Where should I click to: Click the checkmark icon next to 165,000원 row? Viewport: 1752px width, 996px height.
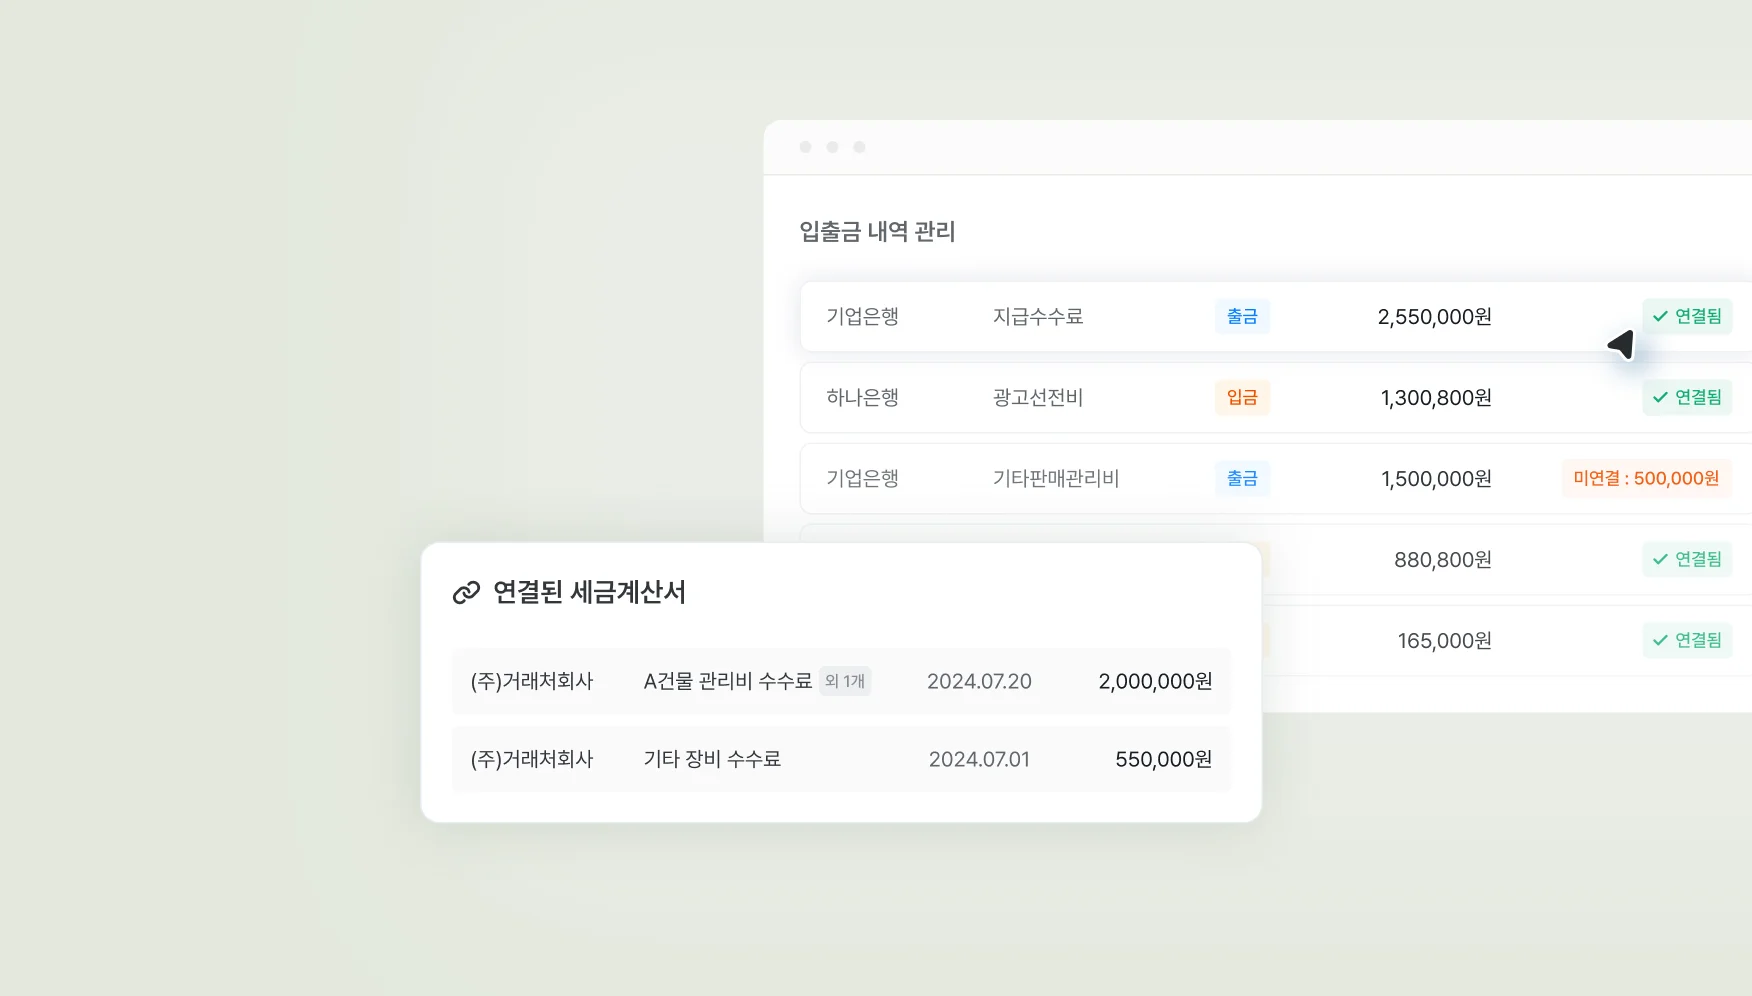pyautogui.click(x=1660, y=640)
